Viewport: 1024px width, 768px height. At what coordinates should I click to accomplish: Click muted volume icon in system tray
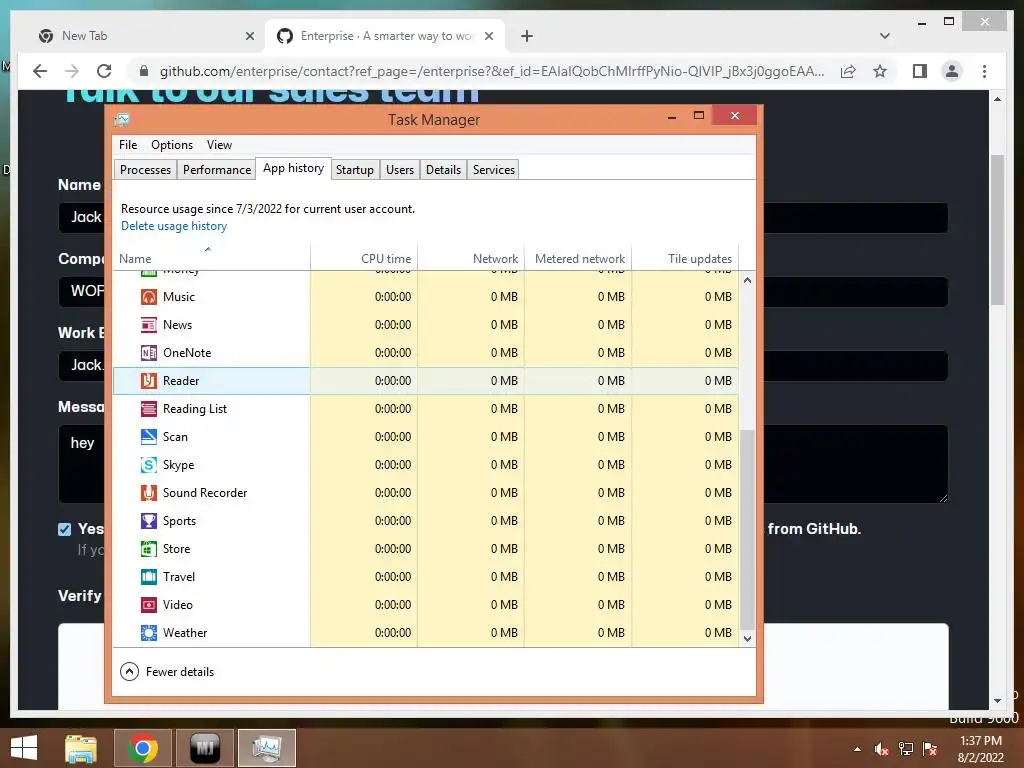coord(882,749)
